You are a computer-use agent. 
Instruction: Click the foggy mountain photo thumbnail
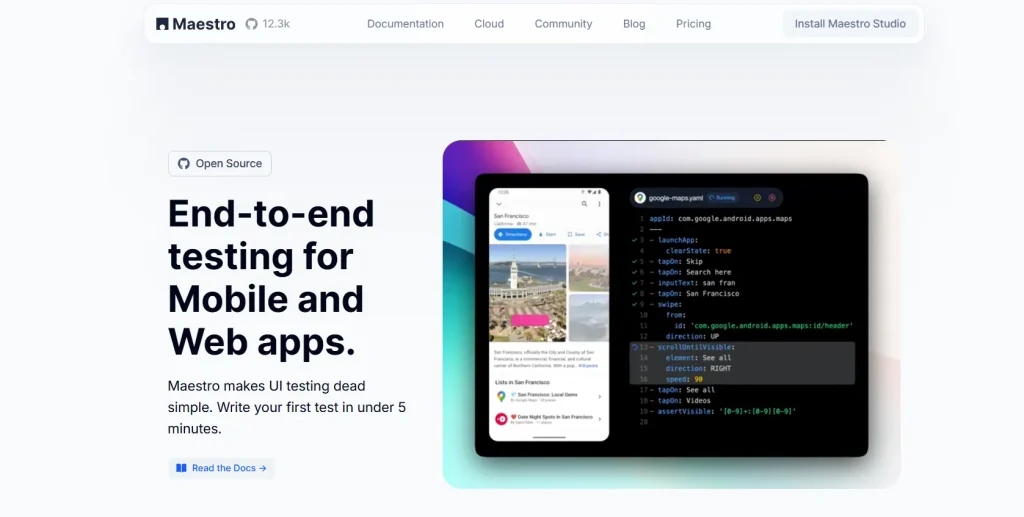tap(589, 318)
